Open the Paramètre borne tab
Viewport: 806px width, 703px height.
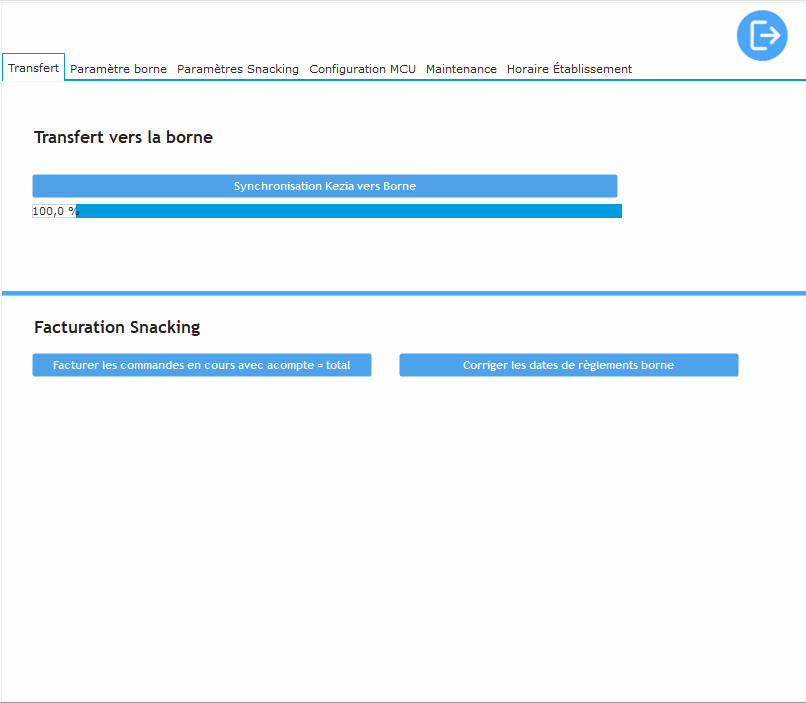tap(118, 69)
